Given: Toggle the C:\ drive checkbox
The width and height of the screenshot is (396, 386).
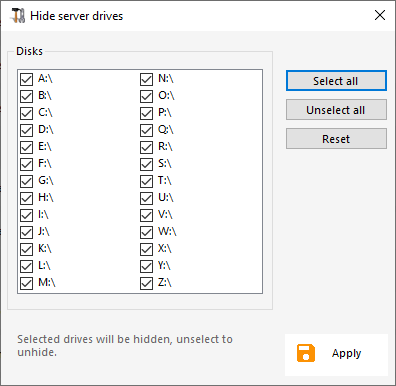Looking at the screenshot, I should (x=26, y=113).
